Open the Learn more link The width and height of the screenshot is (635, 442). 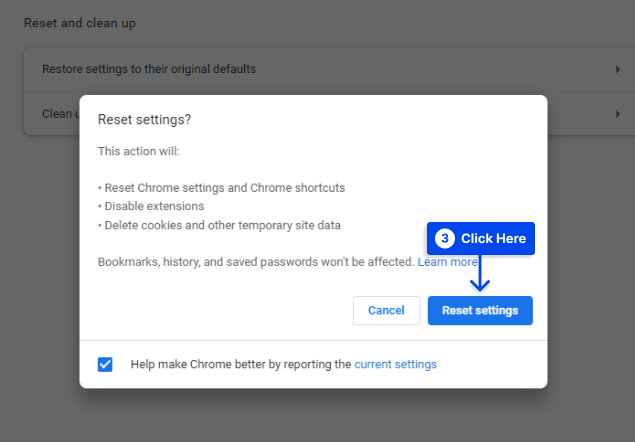447,262
